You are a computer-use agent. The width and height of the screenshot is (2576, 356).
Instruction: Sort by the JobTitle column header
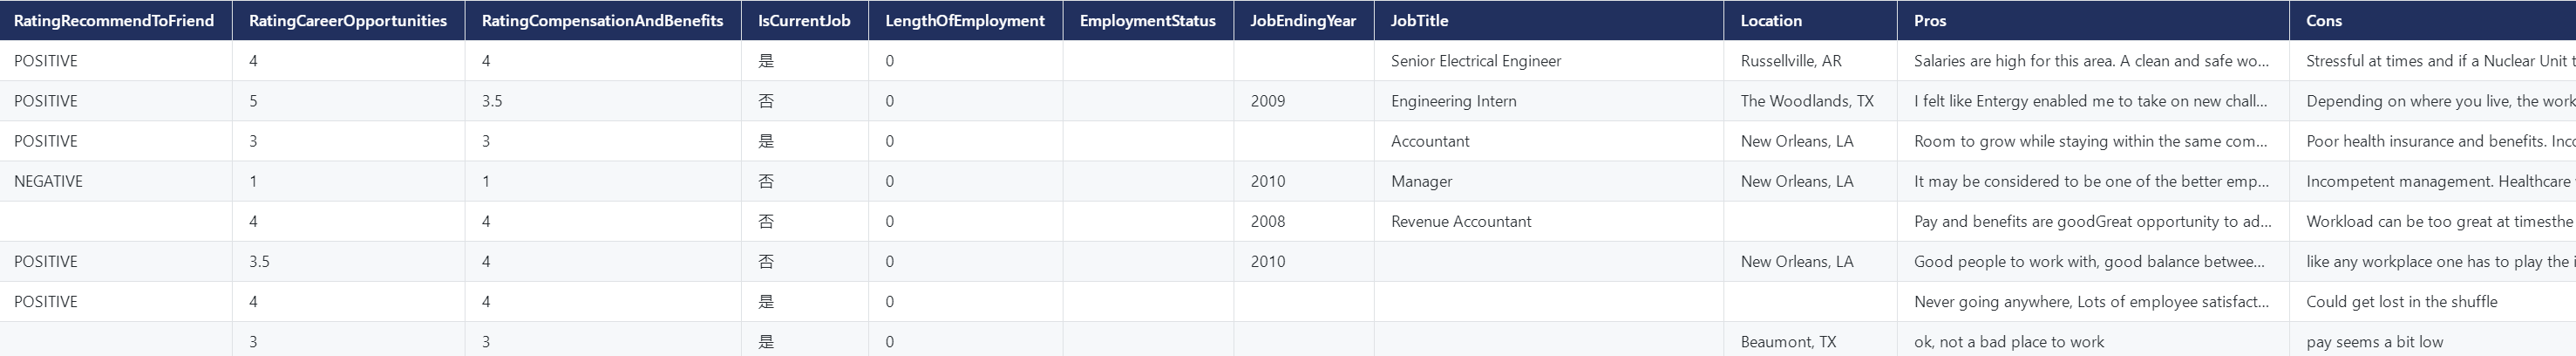[x=1419, y=21]
